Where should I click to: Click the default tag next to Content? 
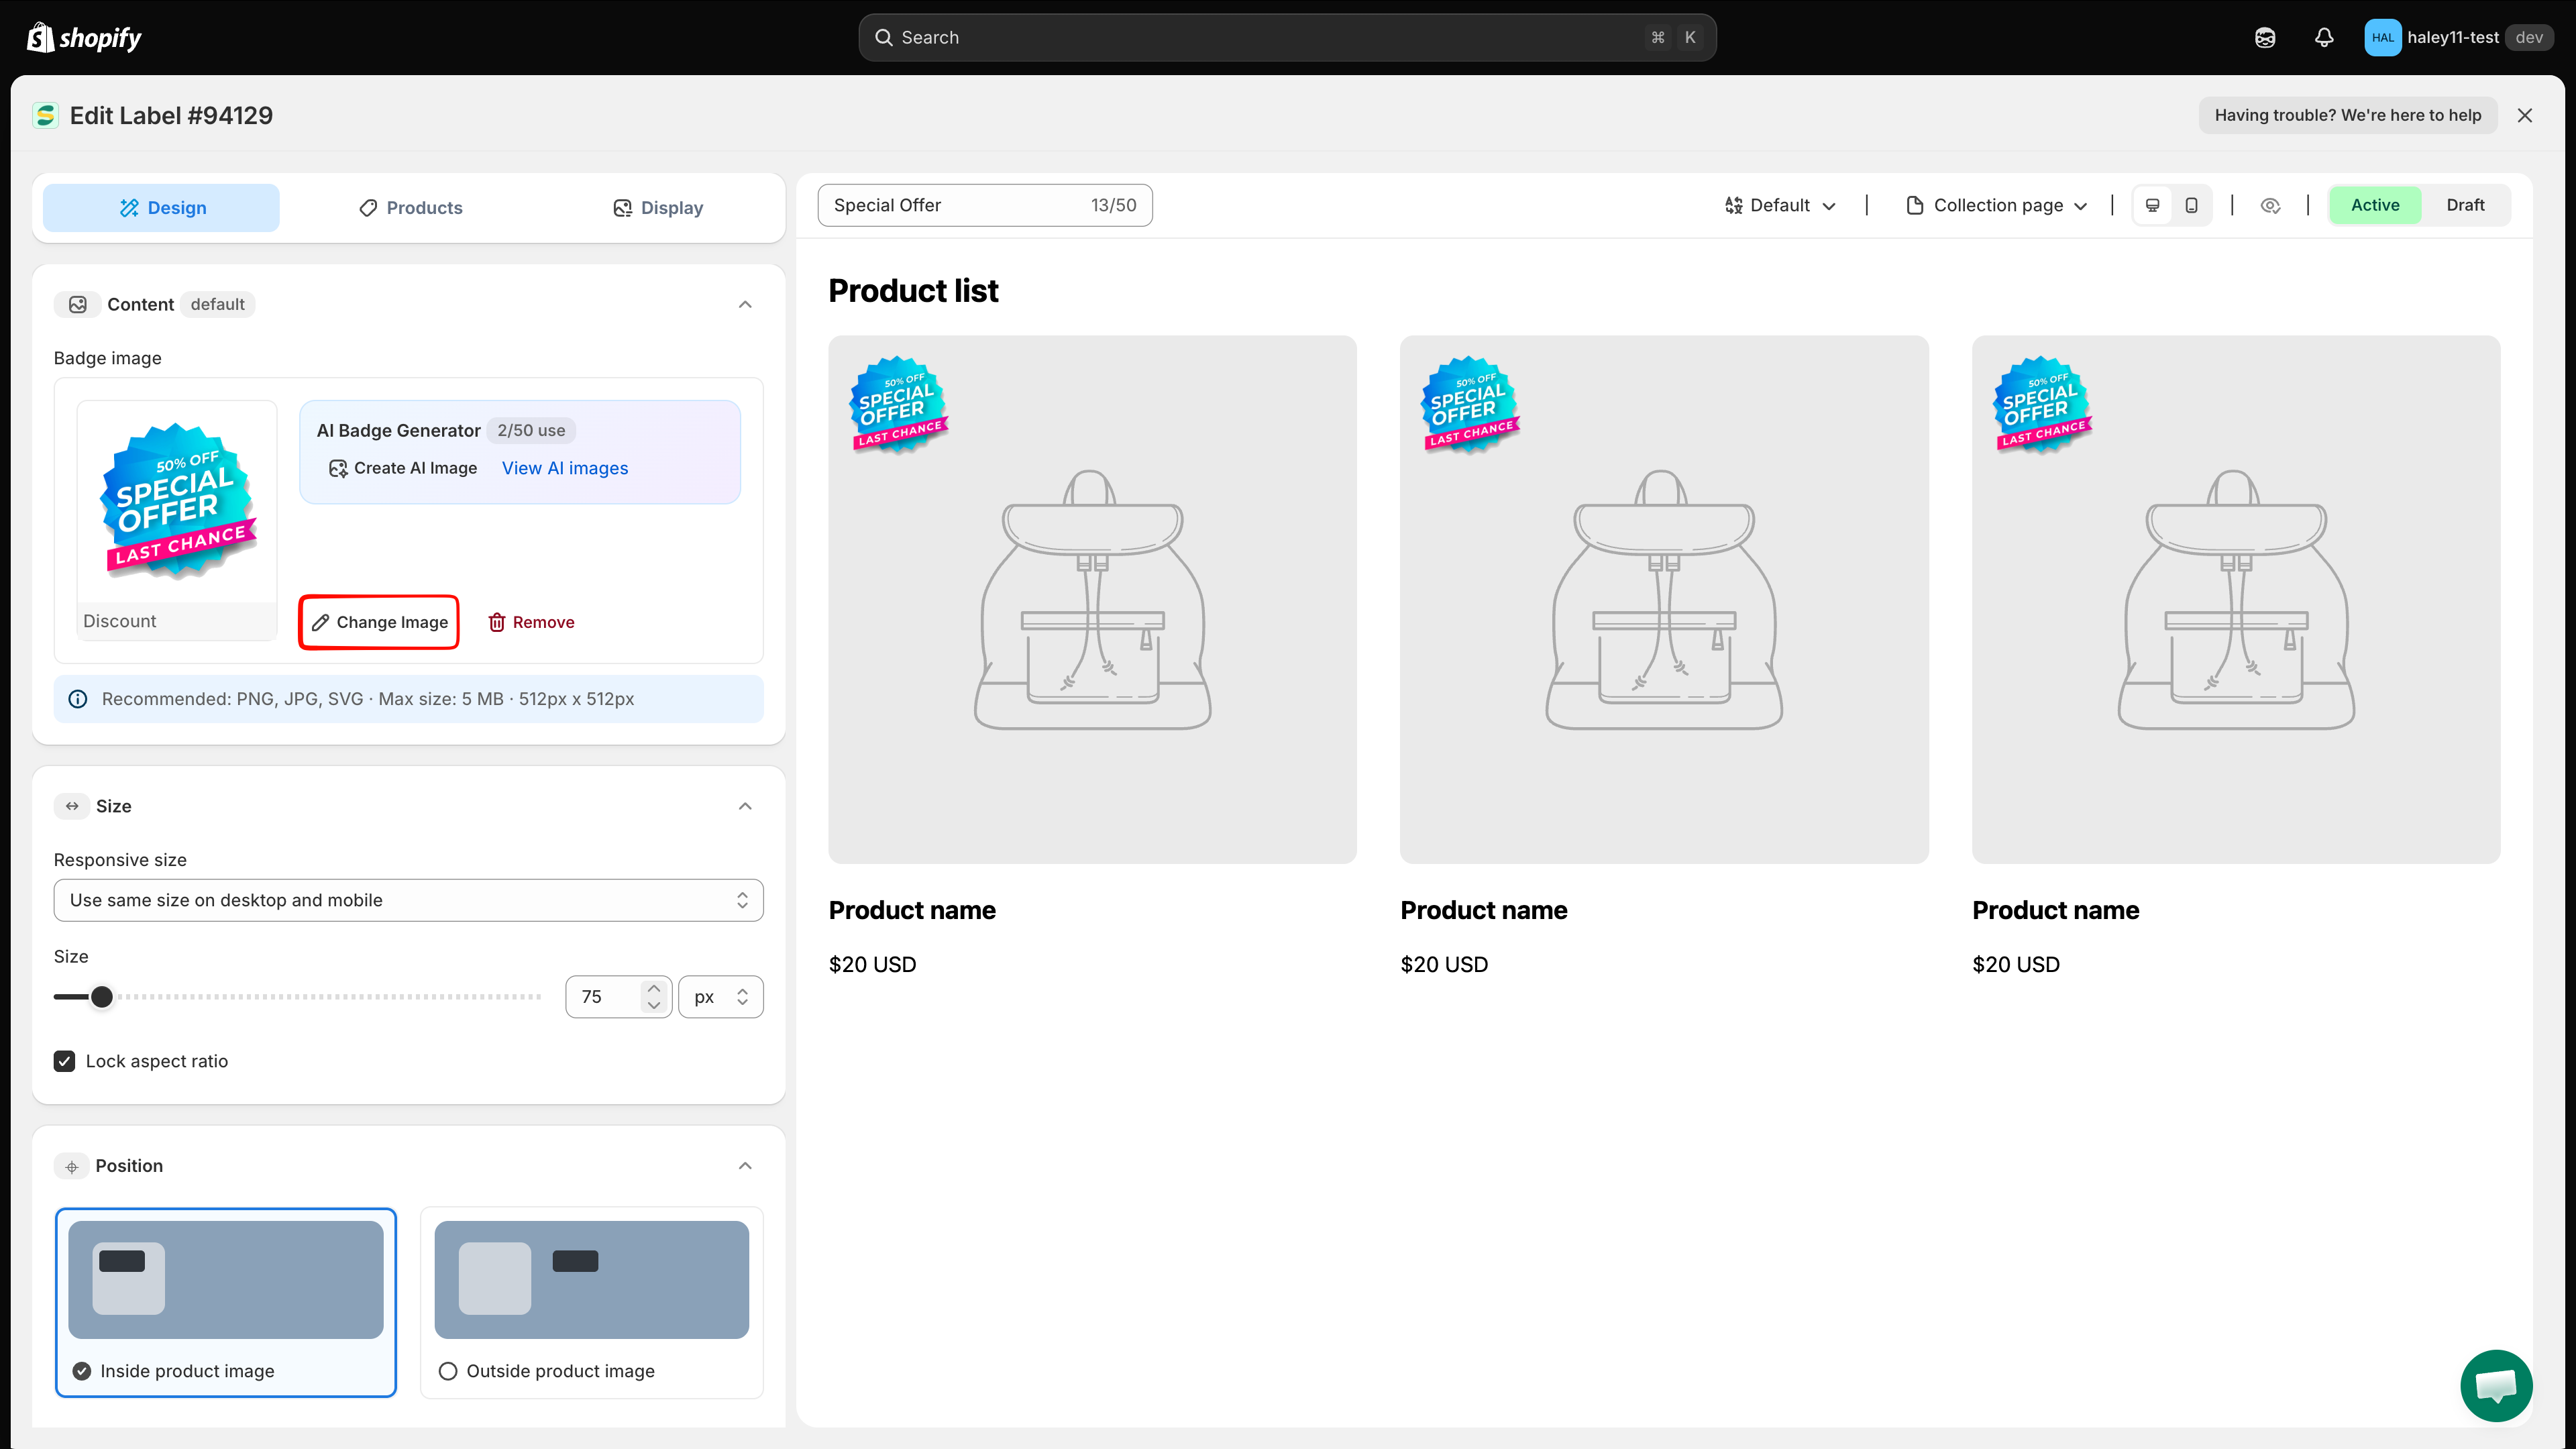[217, 304]
